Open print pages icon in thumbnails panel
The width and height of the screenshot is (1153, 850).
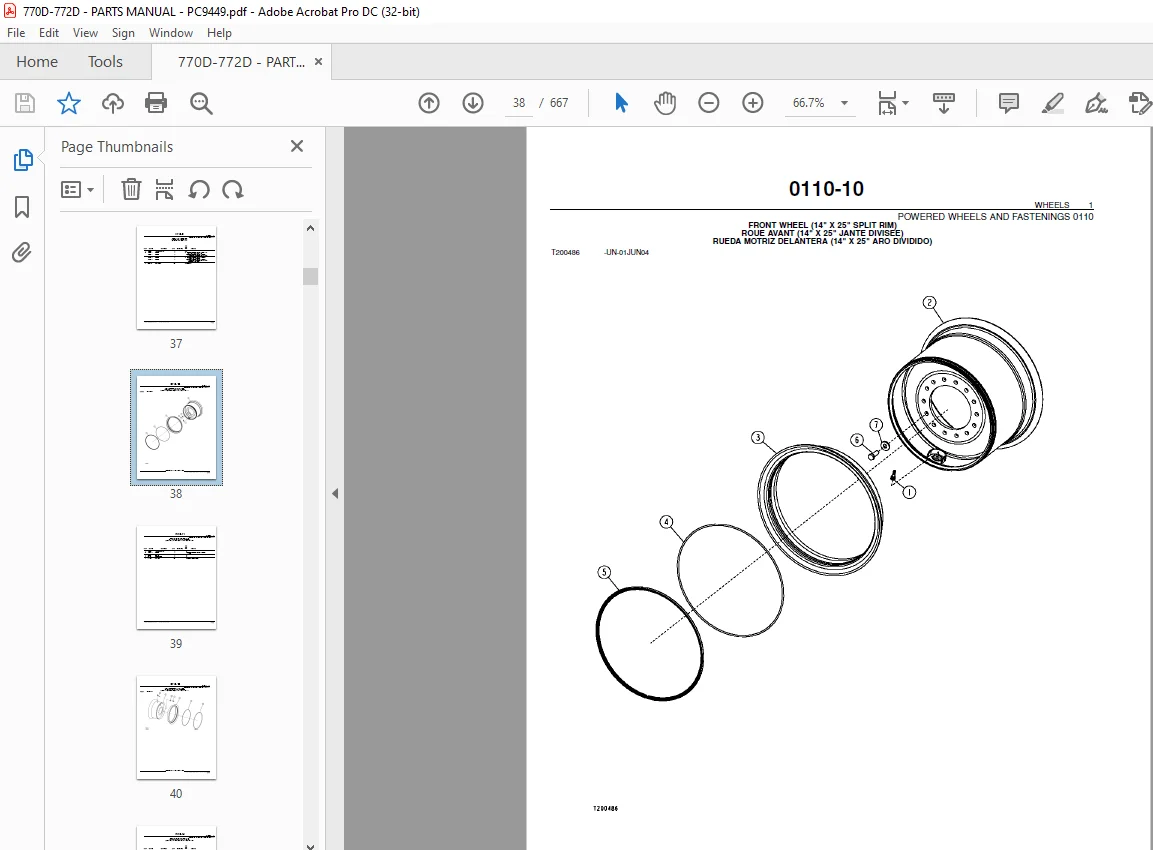(165, 190)
